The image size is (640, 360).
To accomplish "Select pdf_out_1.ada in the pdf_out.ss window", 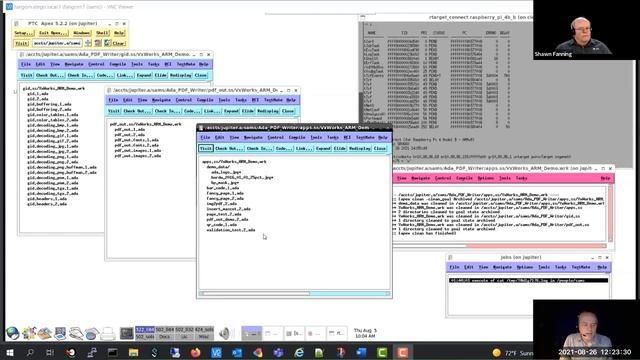I will click(x=129, y=129).
